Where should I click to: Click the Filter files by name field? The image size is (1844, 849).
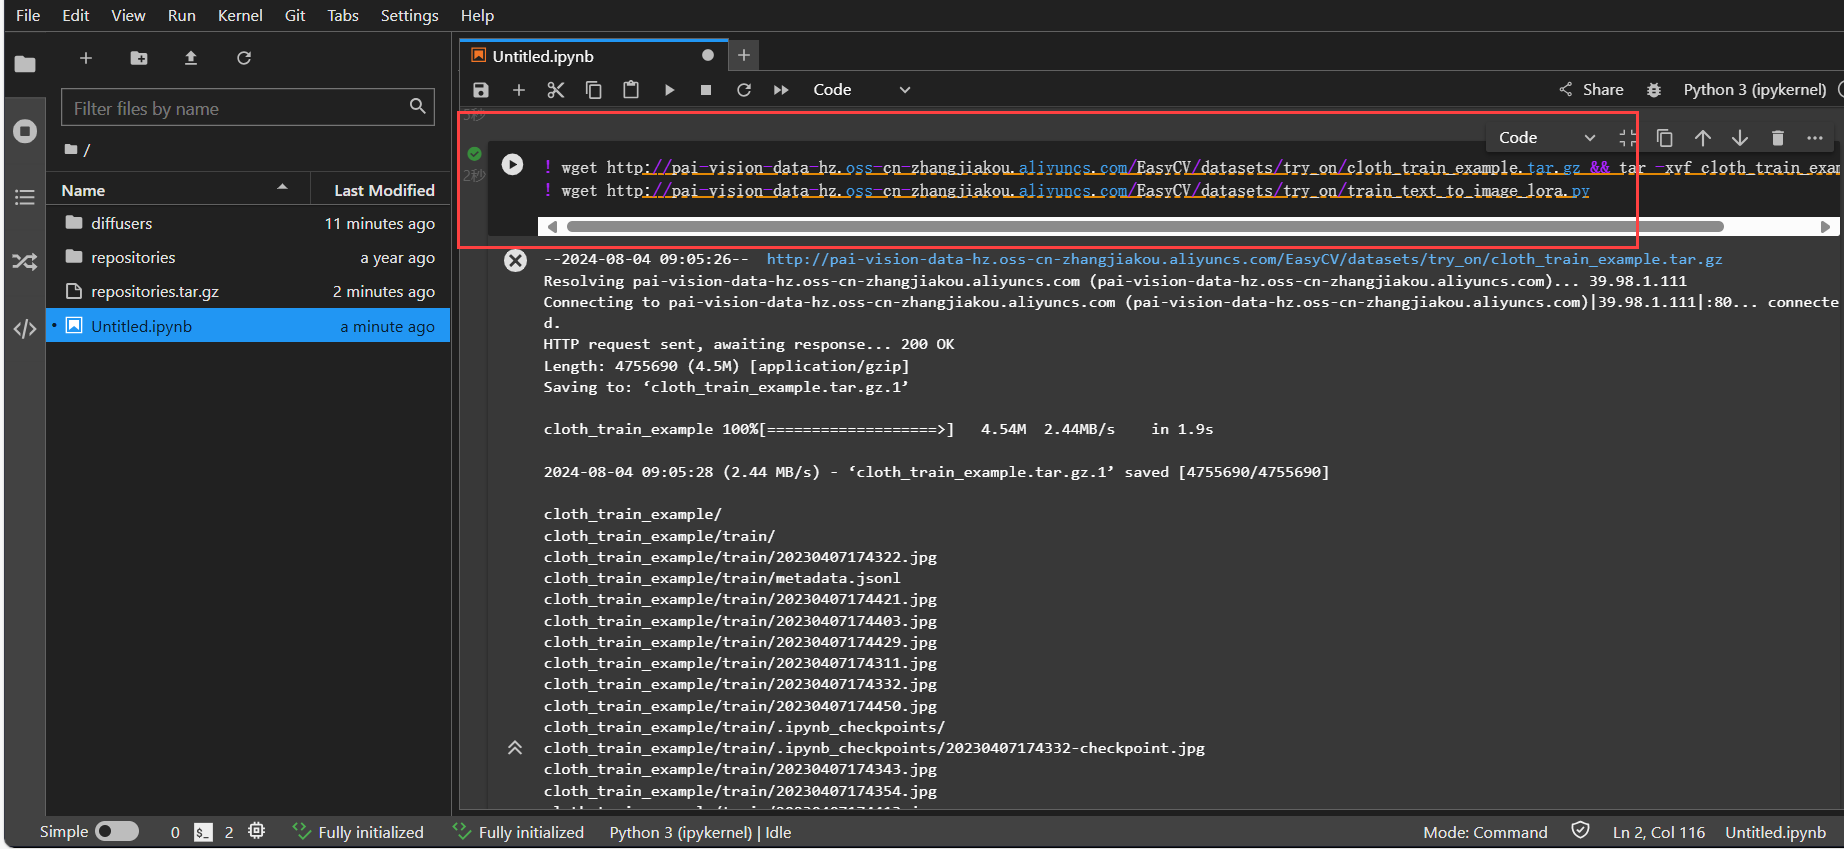248,107
